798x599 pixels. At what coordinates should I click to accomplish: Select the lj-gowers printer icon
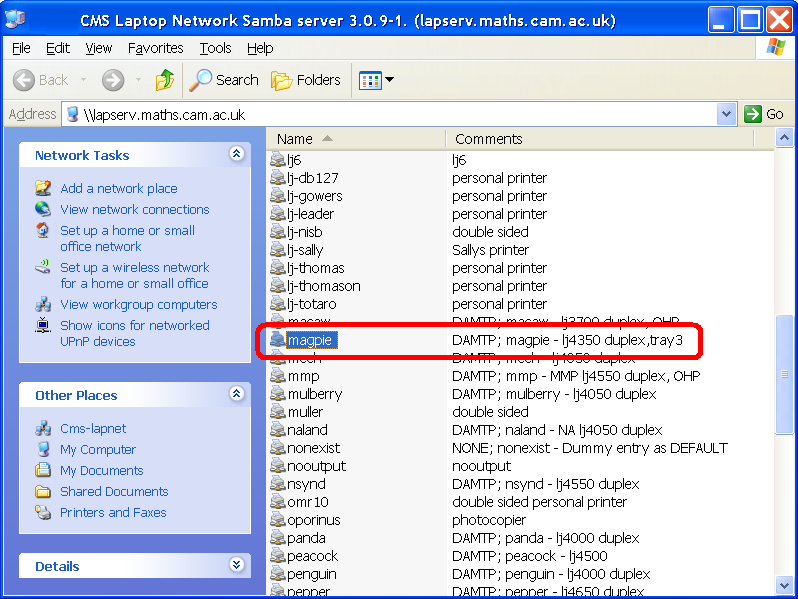(278, 196)
